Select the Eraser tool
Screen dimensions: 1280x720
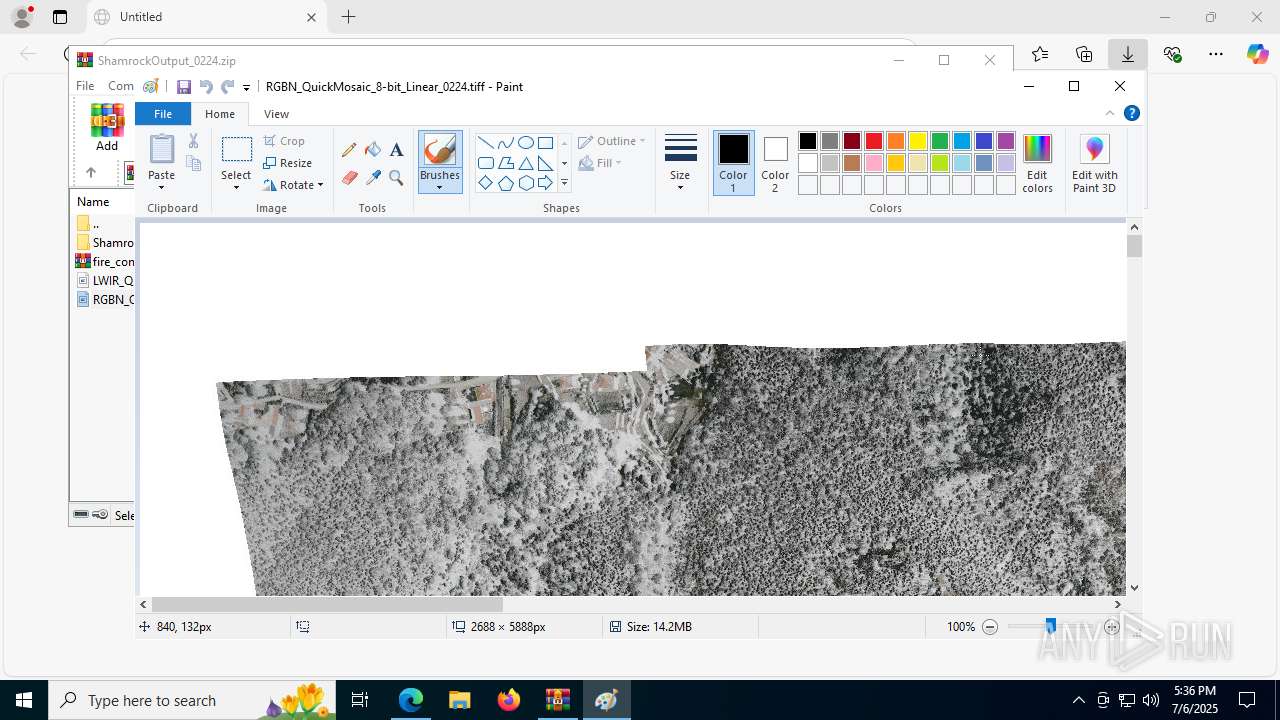tap(349, 178)
